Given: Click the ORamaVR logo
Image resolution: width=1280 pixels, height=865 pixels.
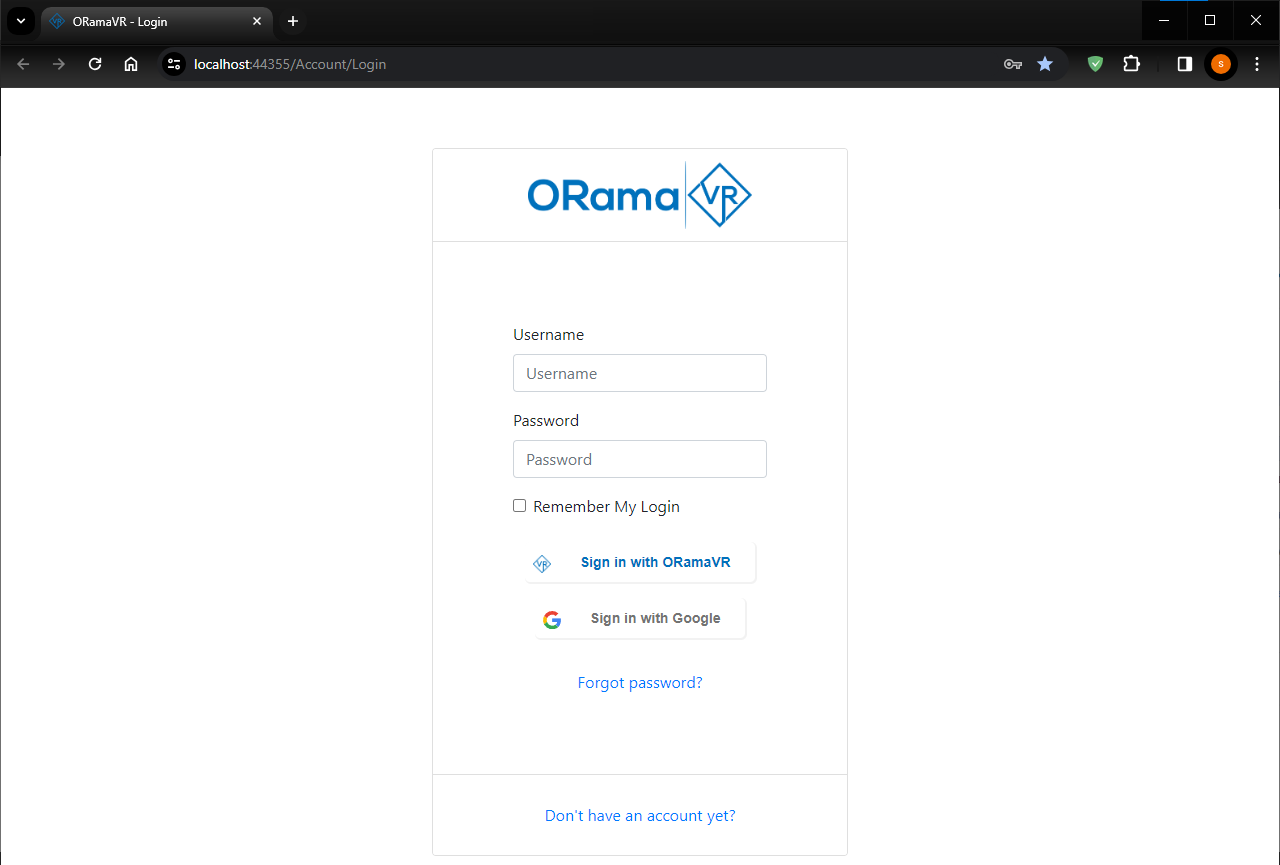Looking at the screenshot, I should pyautogui.click(x=640, y=195).
